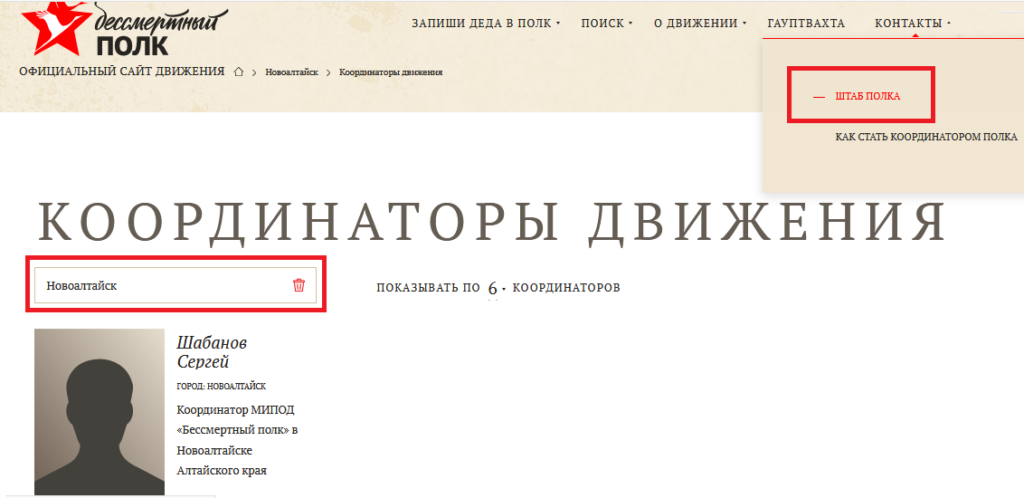The height and width of the screenshot is (498, 1024).
Task: Click the КООРДИНАТОРЫ ДВИЖЕНИЯ page heading
Action: pos(492,221)
